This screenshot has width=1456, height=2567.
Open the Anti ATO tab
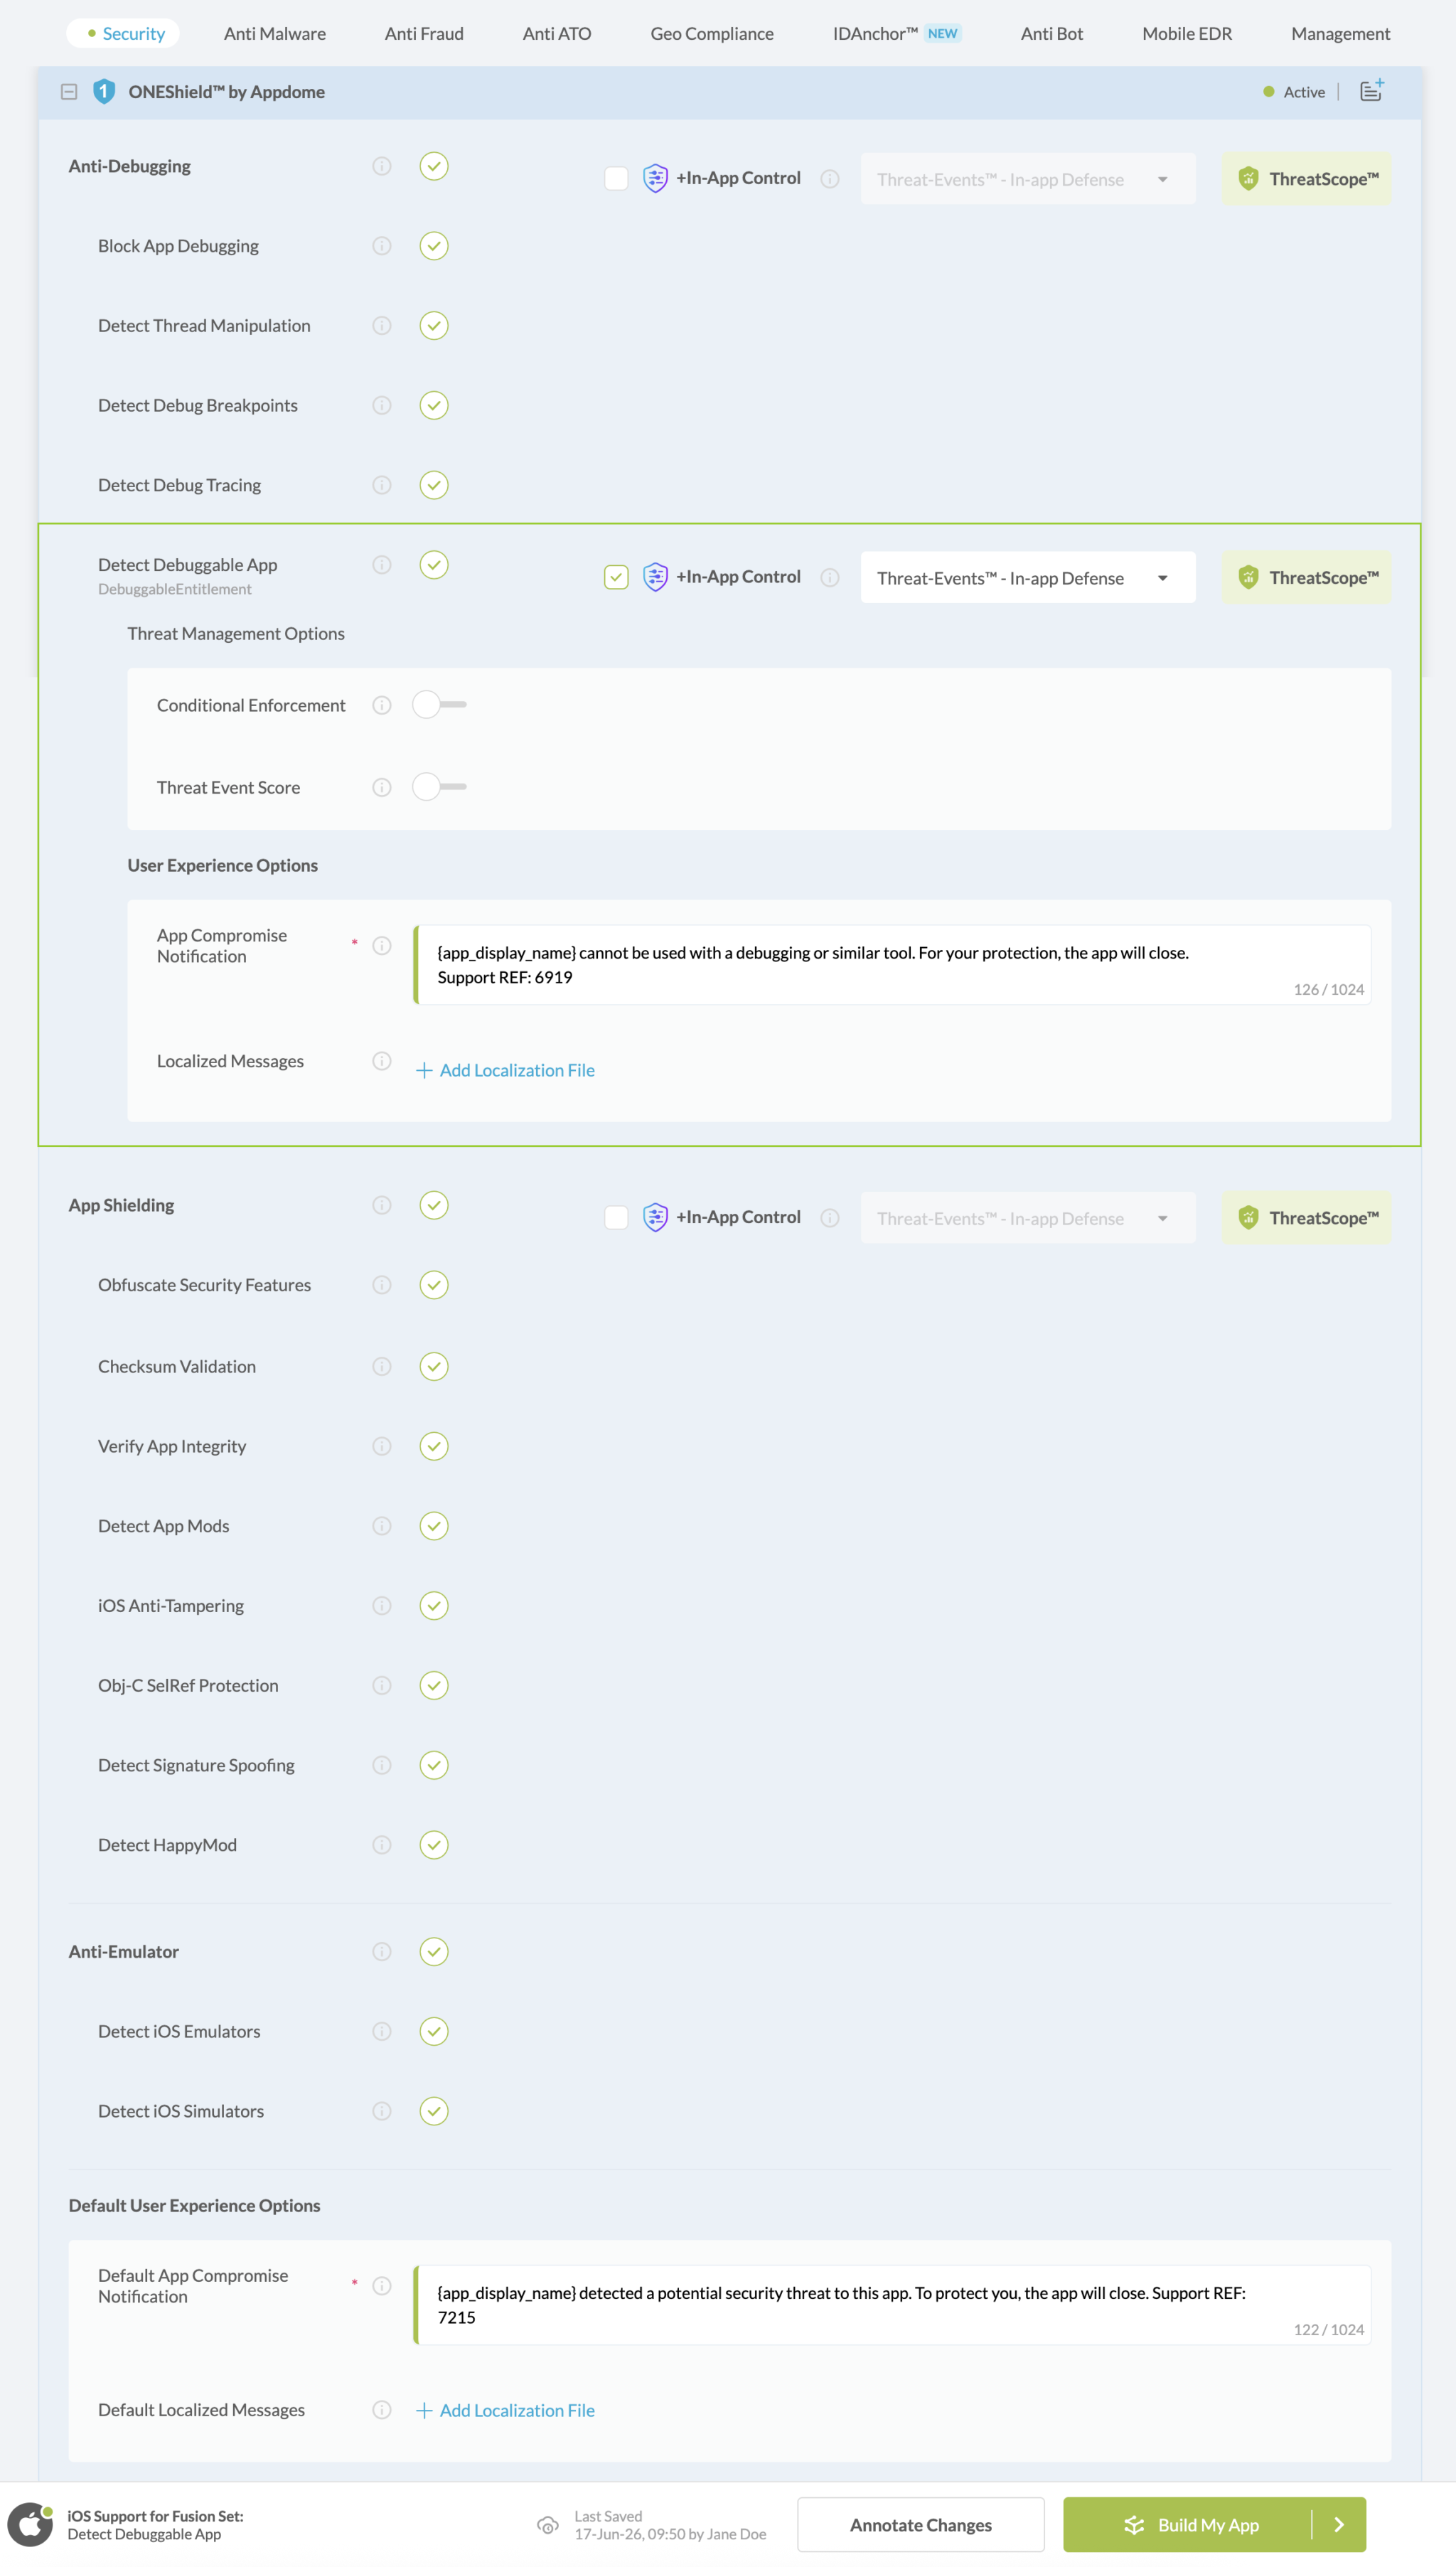coord(557,34)
